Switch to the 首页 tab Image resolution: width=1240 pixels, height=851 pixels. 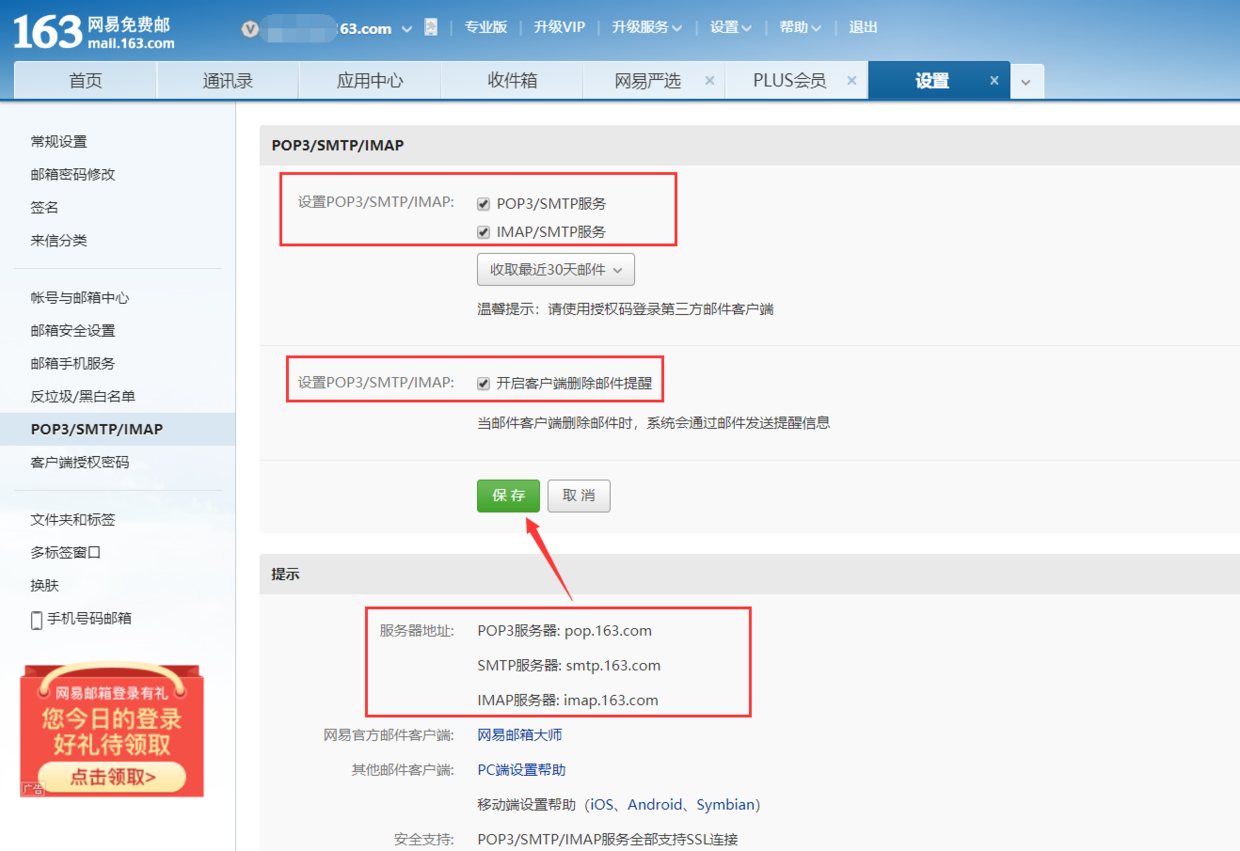coord(86,81)
